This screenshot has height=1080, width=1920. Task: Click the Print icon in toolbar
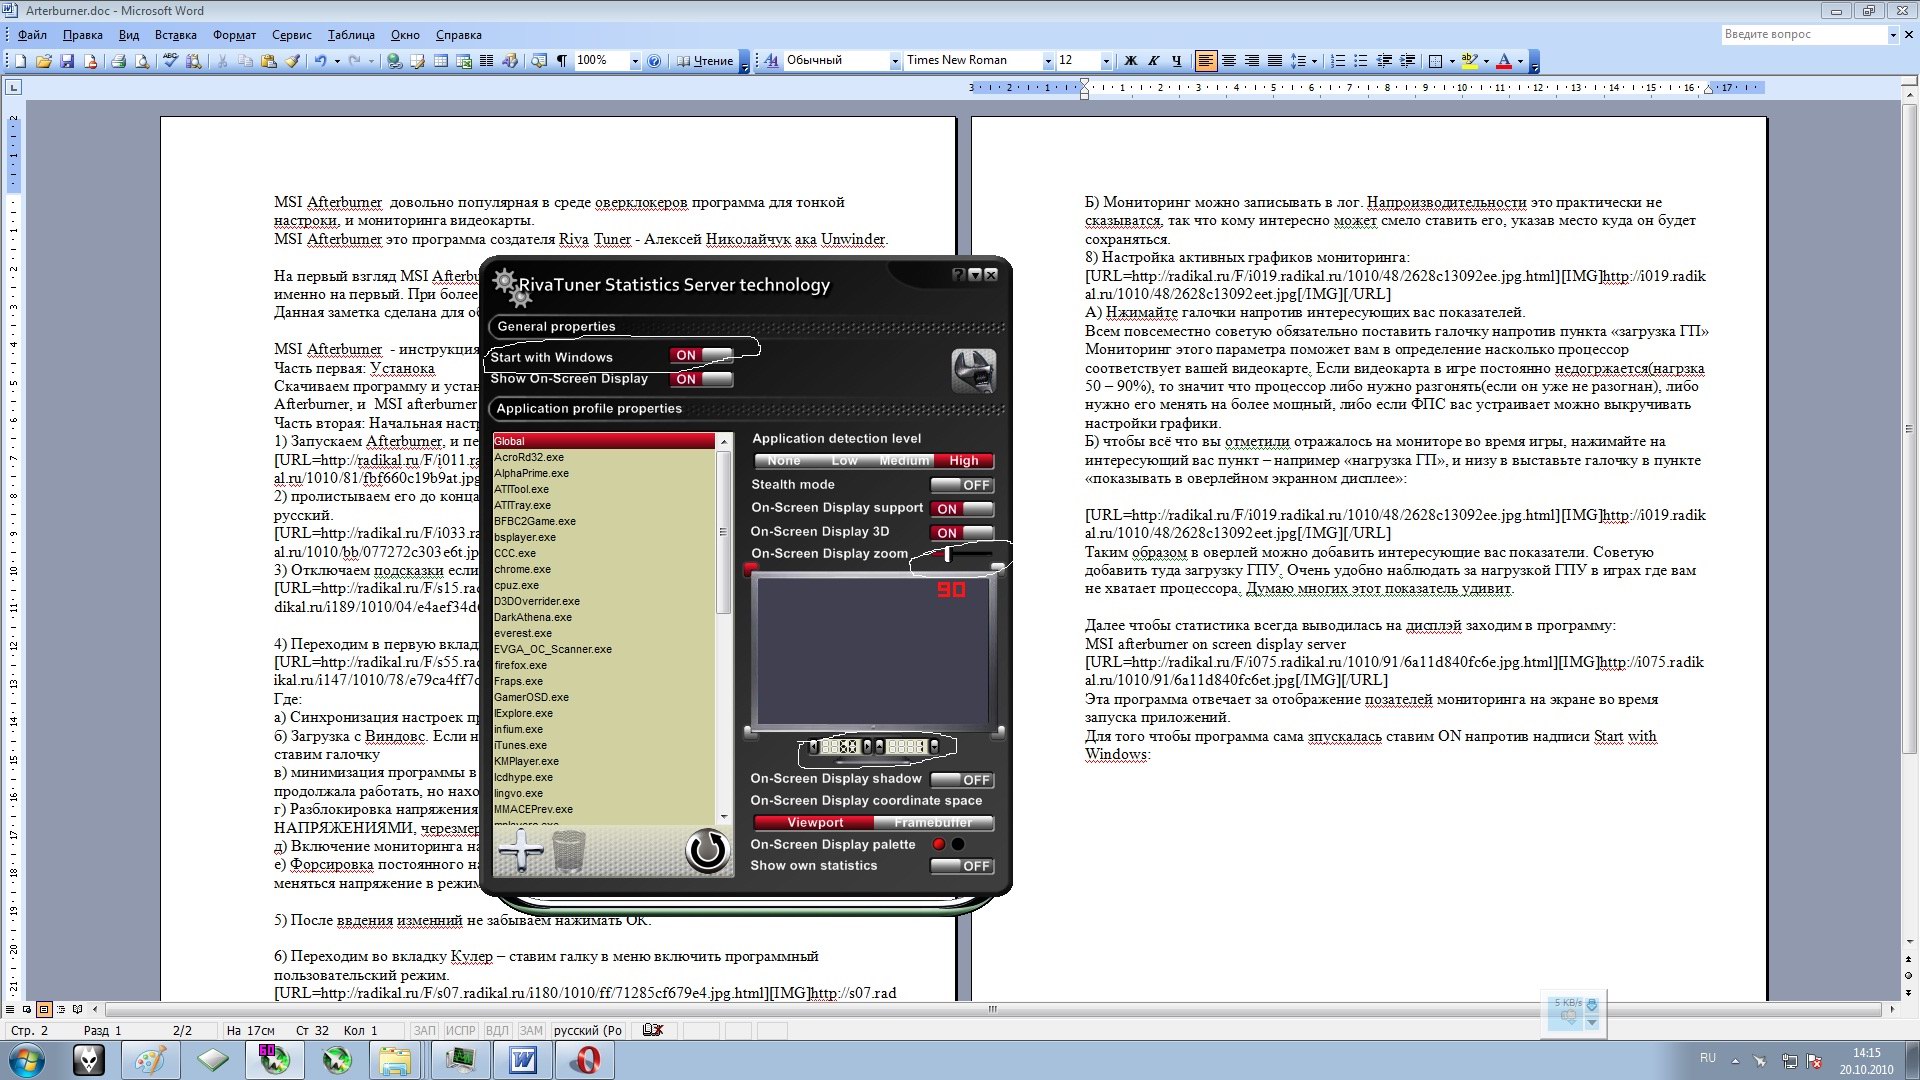118,61
